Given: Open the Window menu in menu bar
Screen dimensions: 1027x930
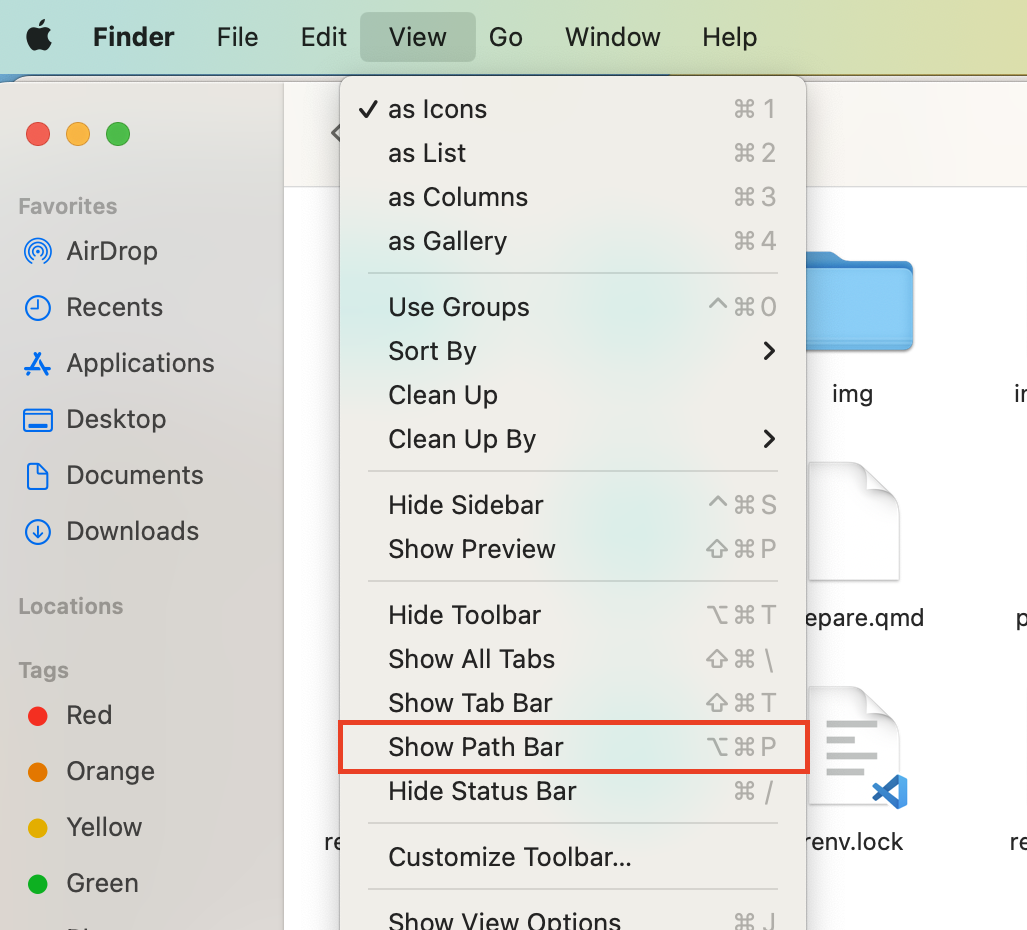Looking at the screenshot, I should [612, 37].
